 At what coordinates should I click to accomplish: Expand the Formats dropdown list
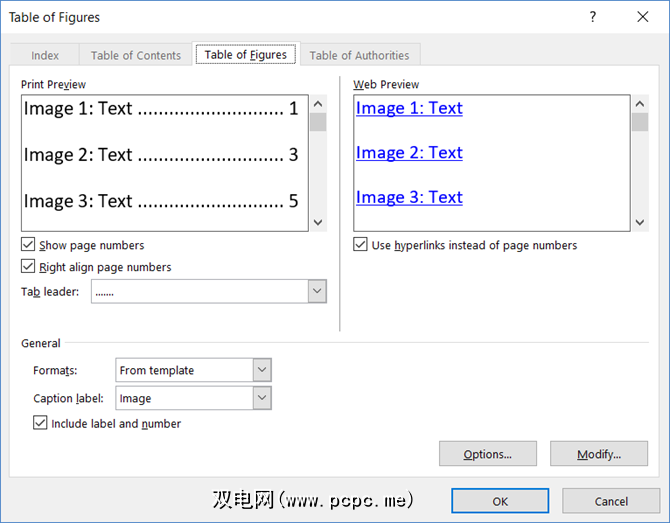(x=261, y=370)
